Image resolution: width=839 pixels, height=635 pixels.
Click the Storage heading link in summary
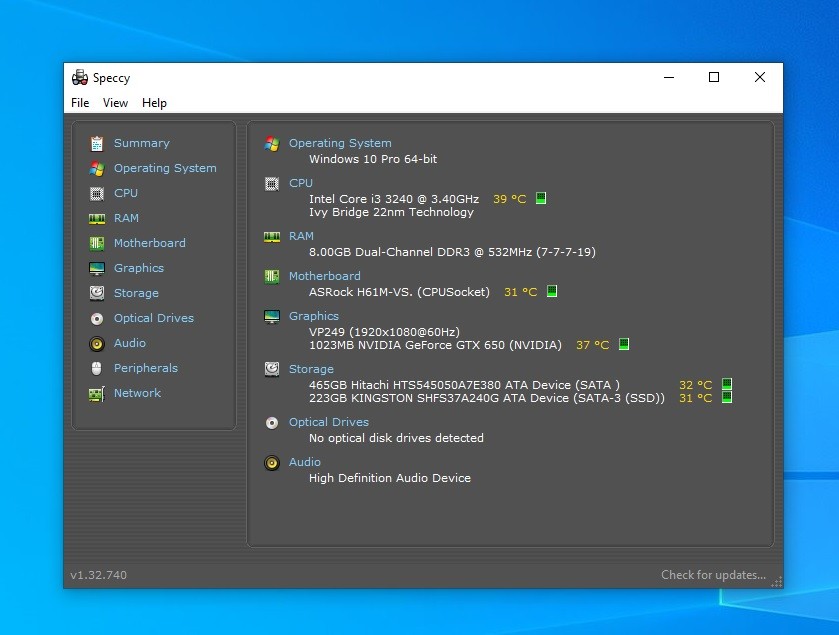click(x=311, y=370)
